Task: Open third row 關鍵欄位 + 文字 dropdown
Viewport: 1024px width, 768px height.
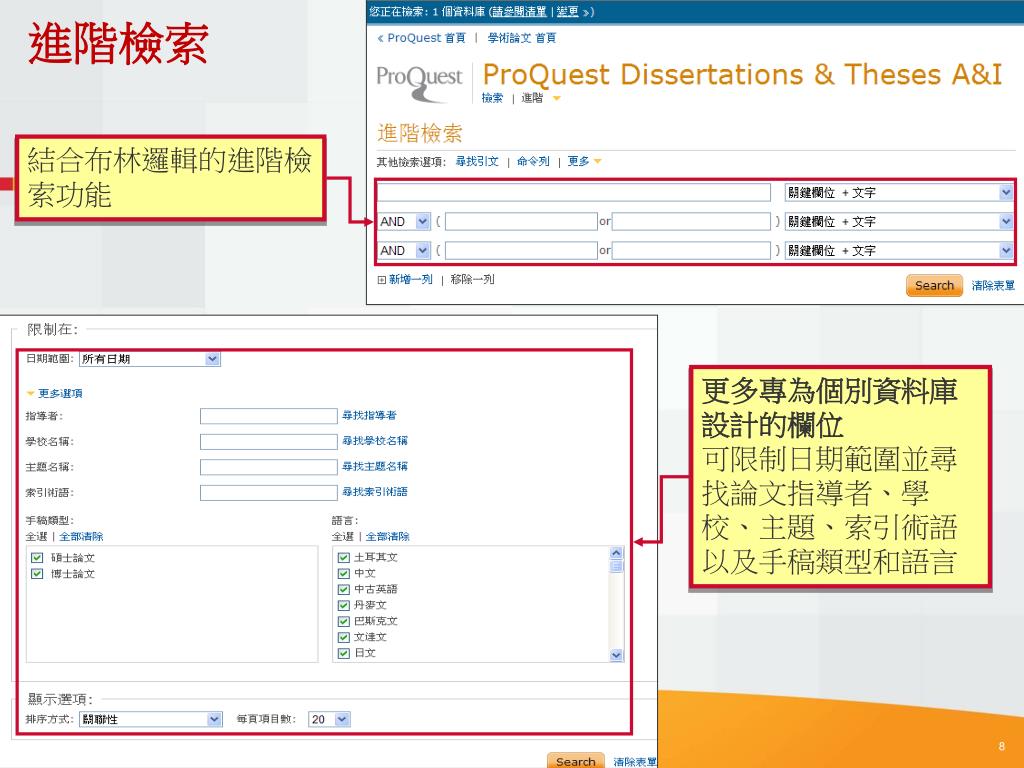Action: click(898, 250)
